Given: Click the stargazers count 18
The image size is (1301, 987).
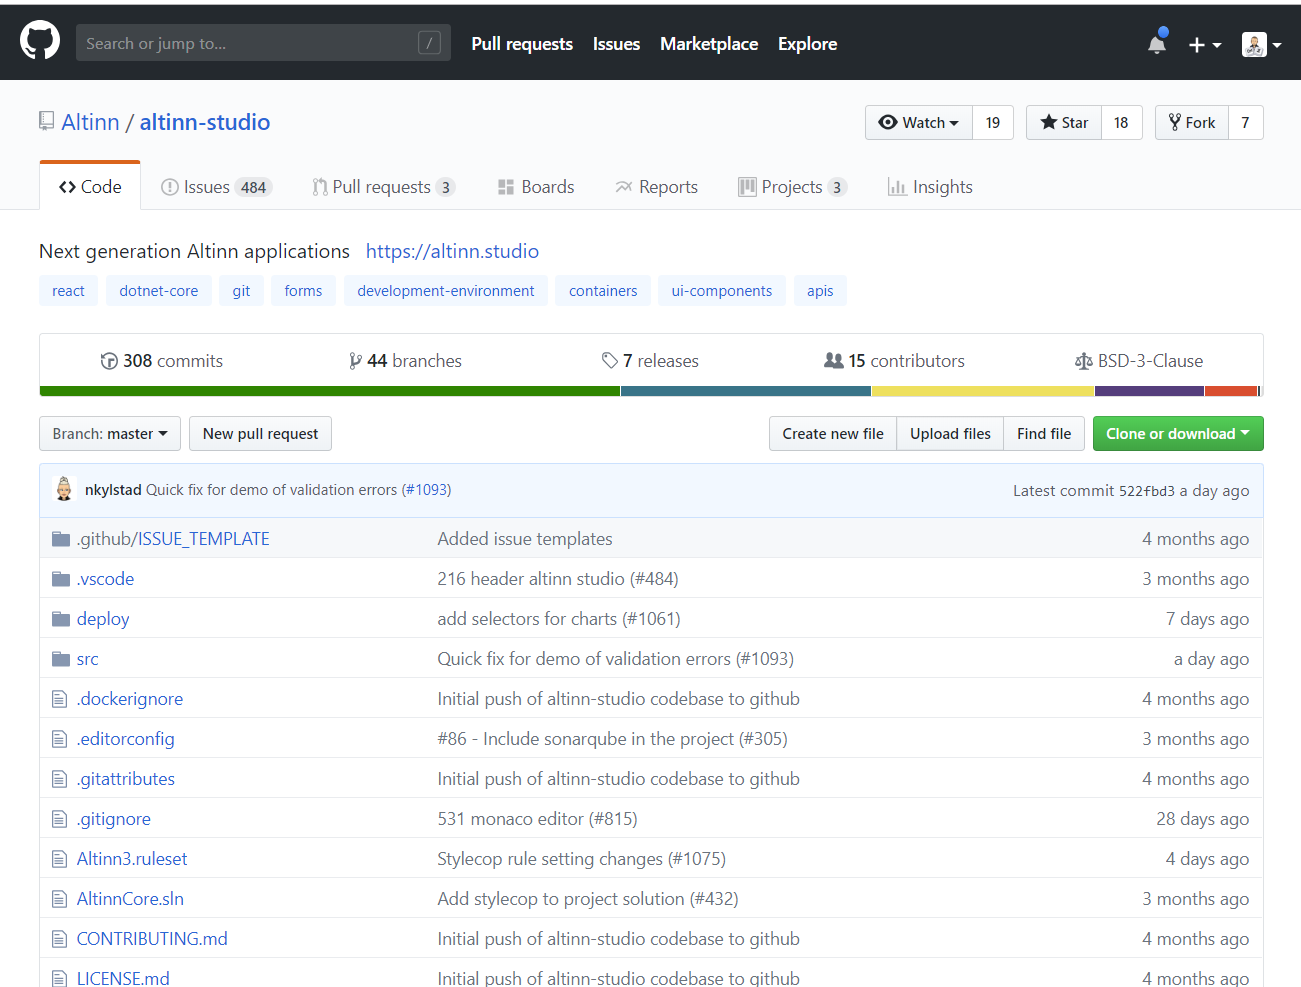Looking at the screenshot, I should click(1121, 122).
